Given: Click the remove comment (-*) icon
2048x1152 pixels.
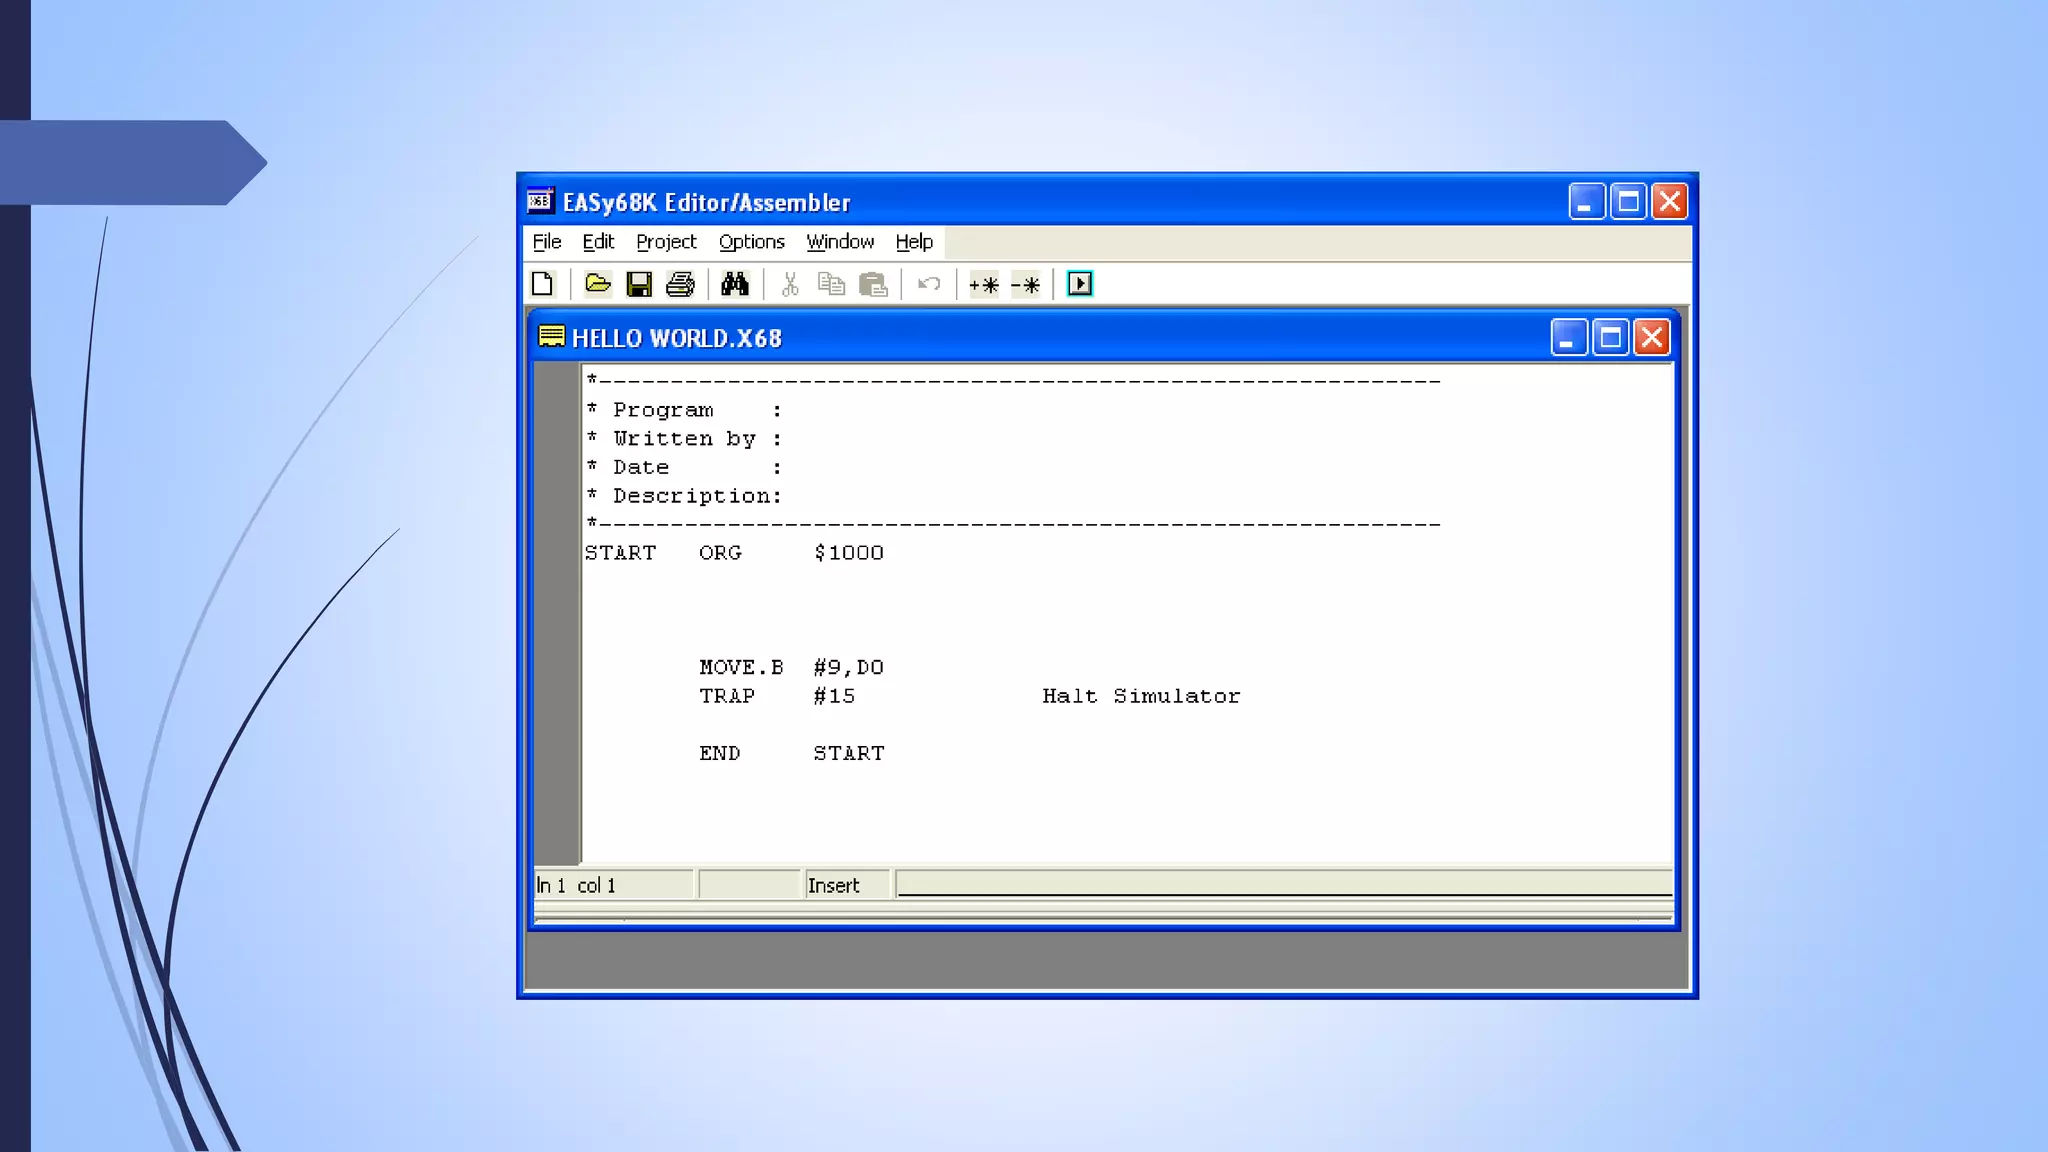Looking at the screenshot, I should point(1025,284).
